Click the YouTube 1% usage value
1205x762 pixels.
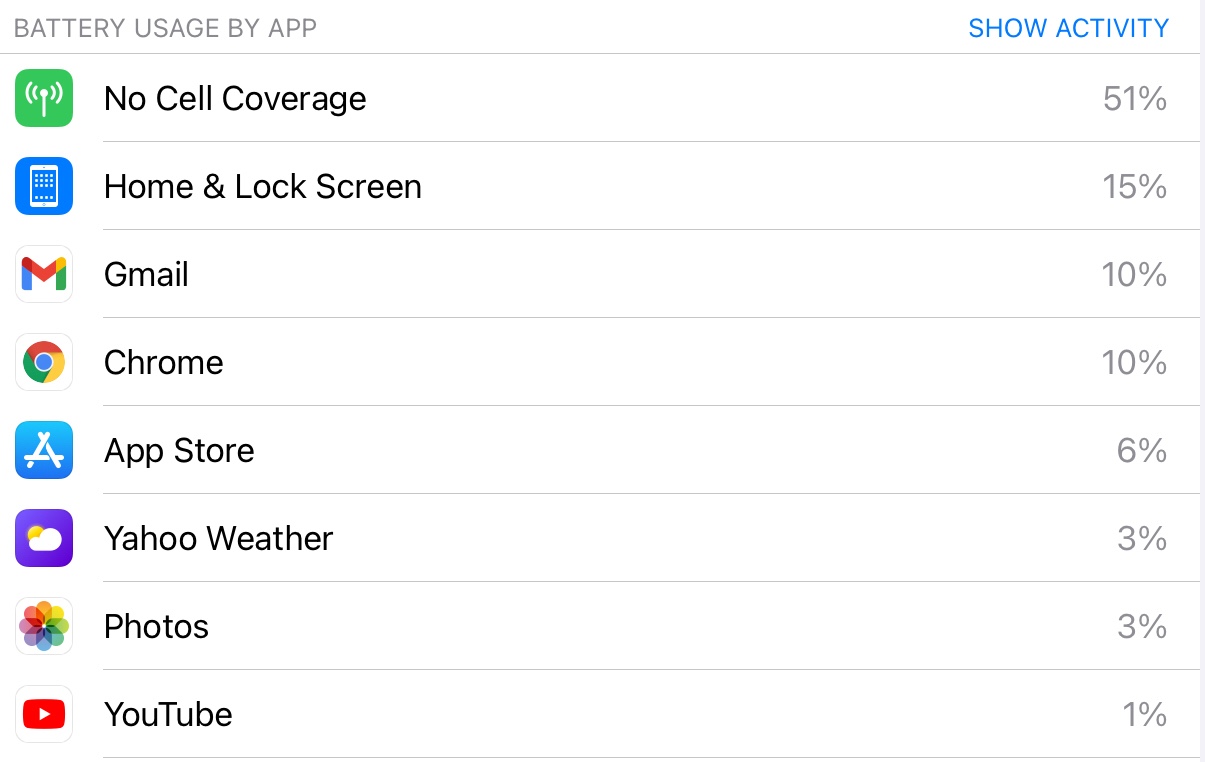pos(1144,714)
